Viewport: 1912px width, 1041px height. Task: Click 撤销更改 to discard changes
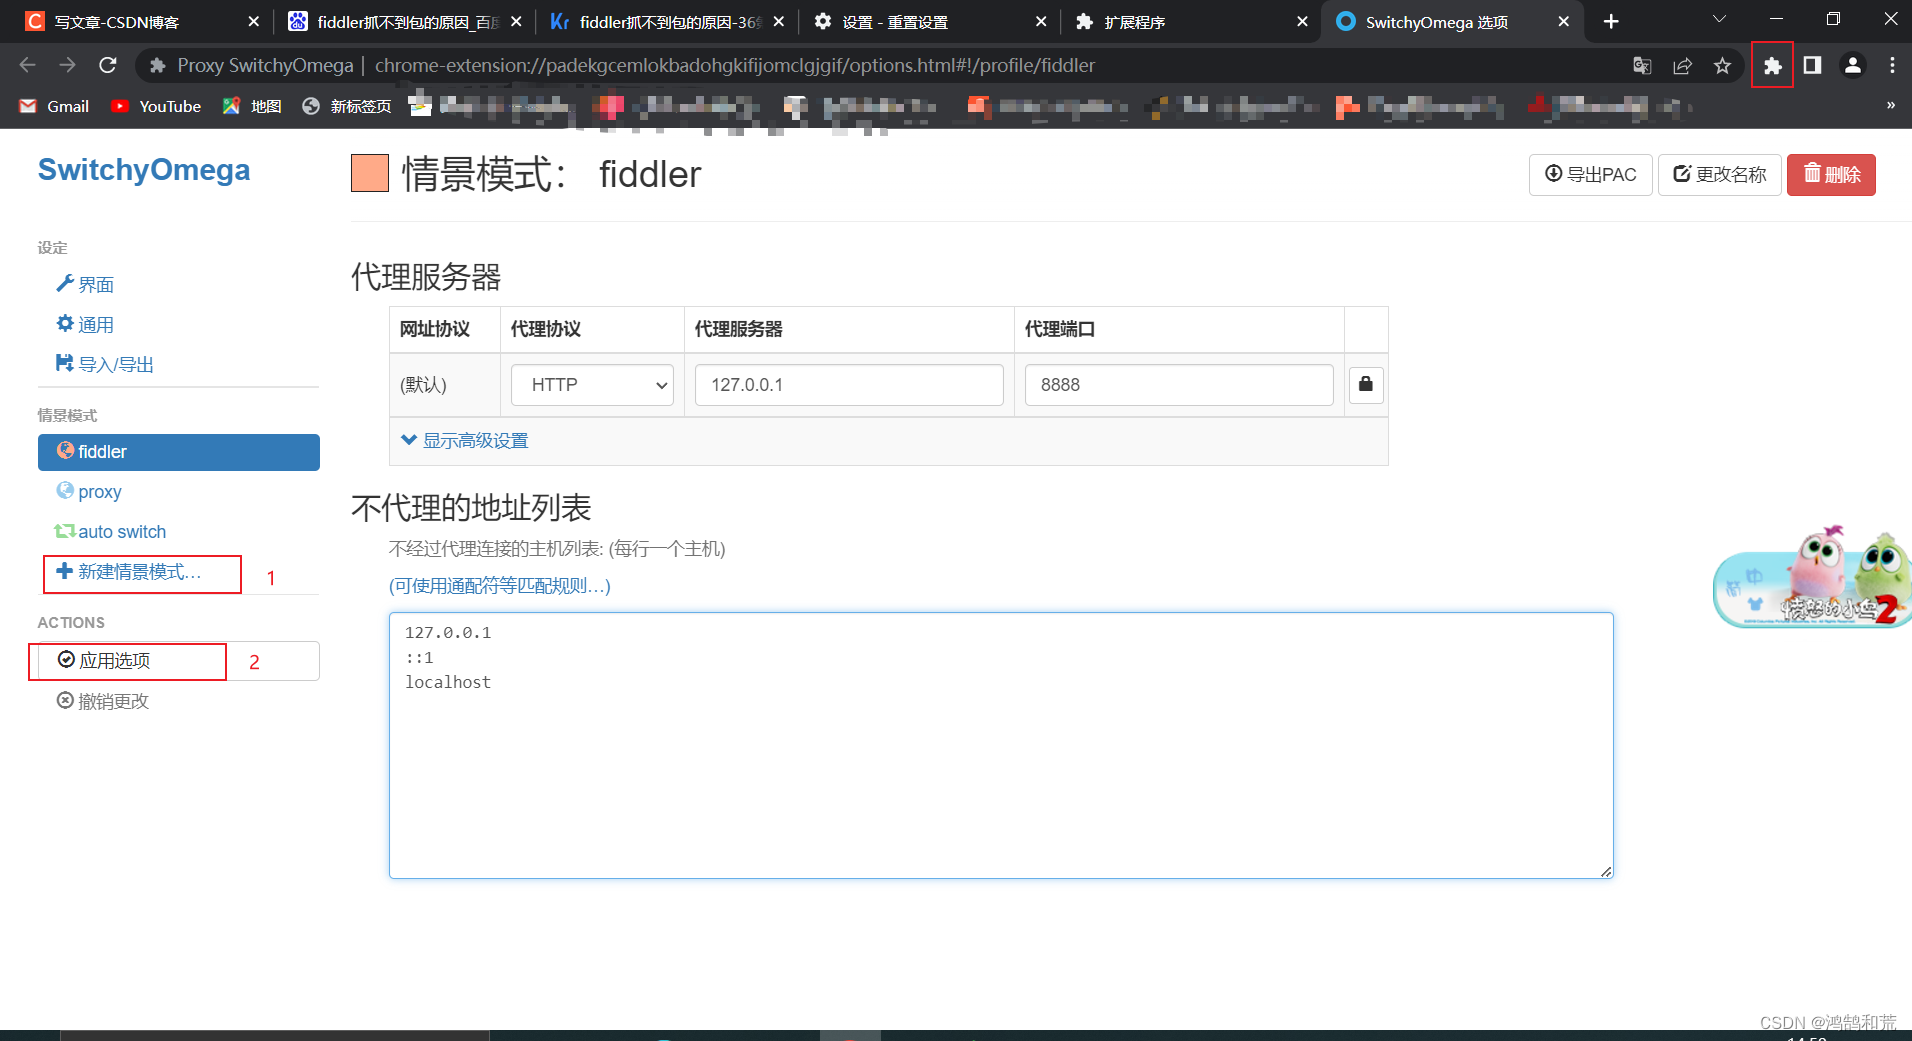click(103, 702)
